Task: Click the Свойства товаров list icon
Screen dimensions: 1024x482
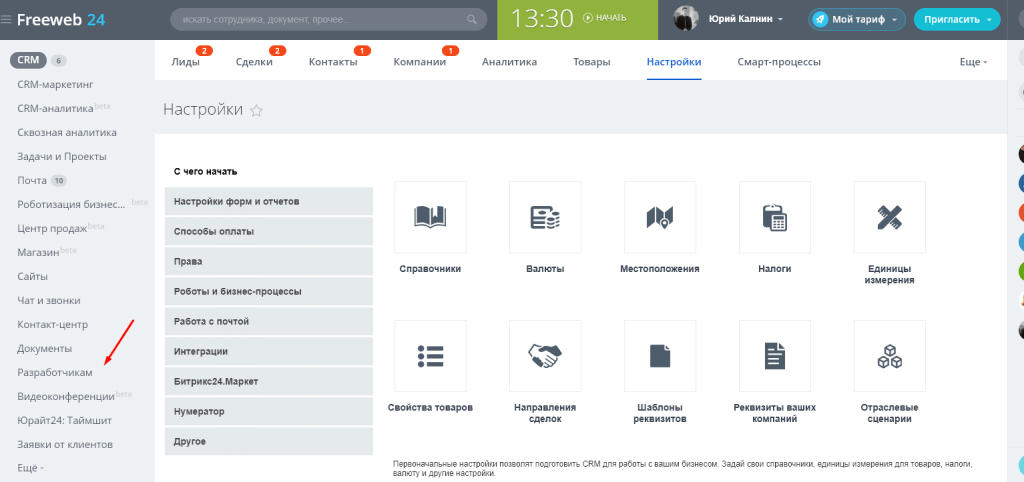Action: coord(430,356)
